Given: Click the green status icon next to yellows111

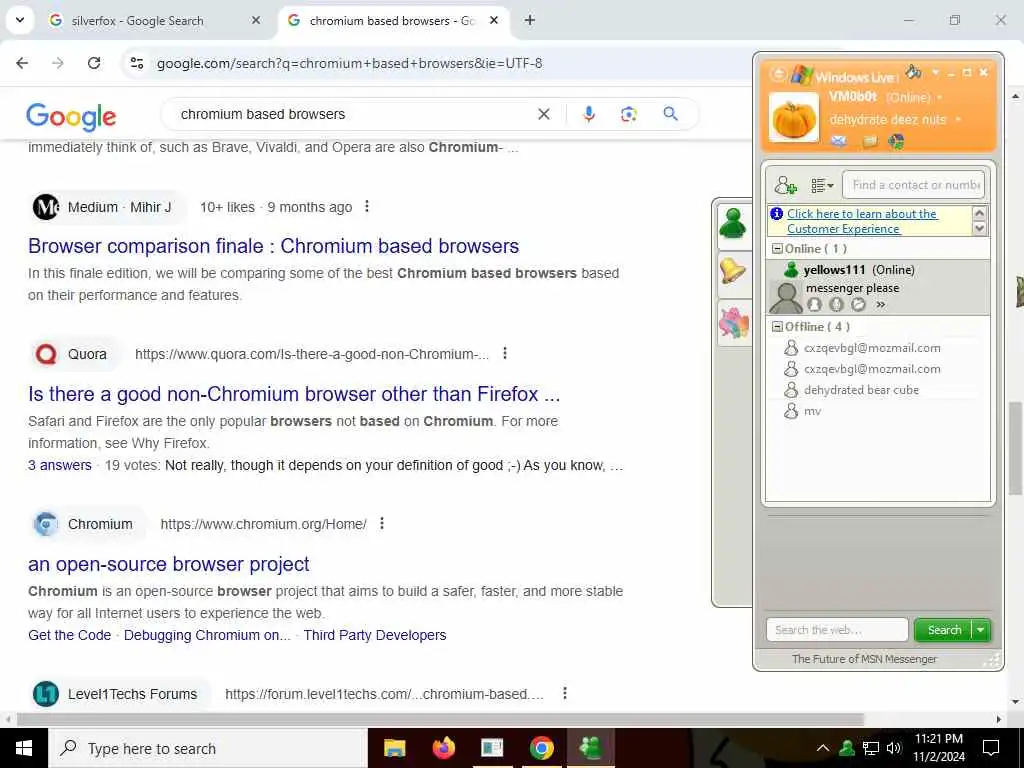Looking at the screenshot, I should pos(792,269).
